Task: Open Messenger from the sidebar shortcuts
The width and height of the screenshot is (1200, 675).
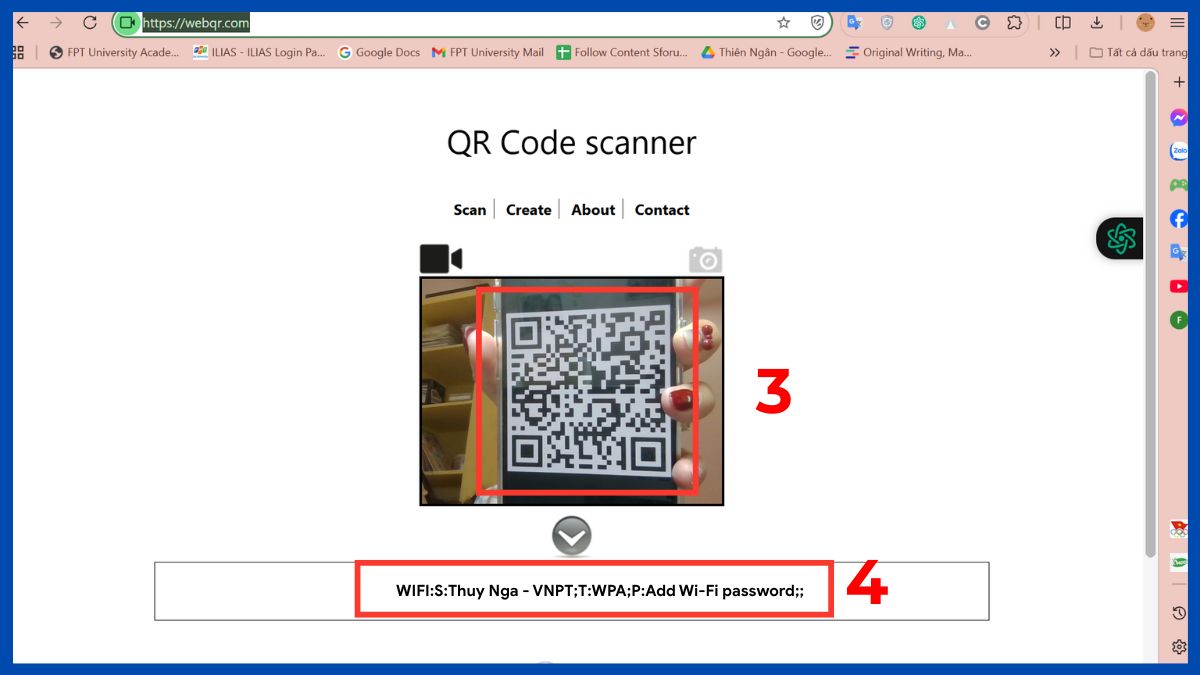Action: [1178, 117]
